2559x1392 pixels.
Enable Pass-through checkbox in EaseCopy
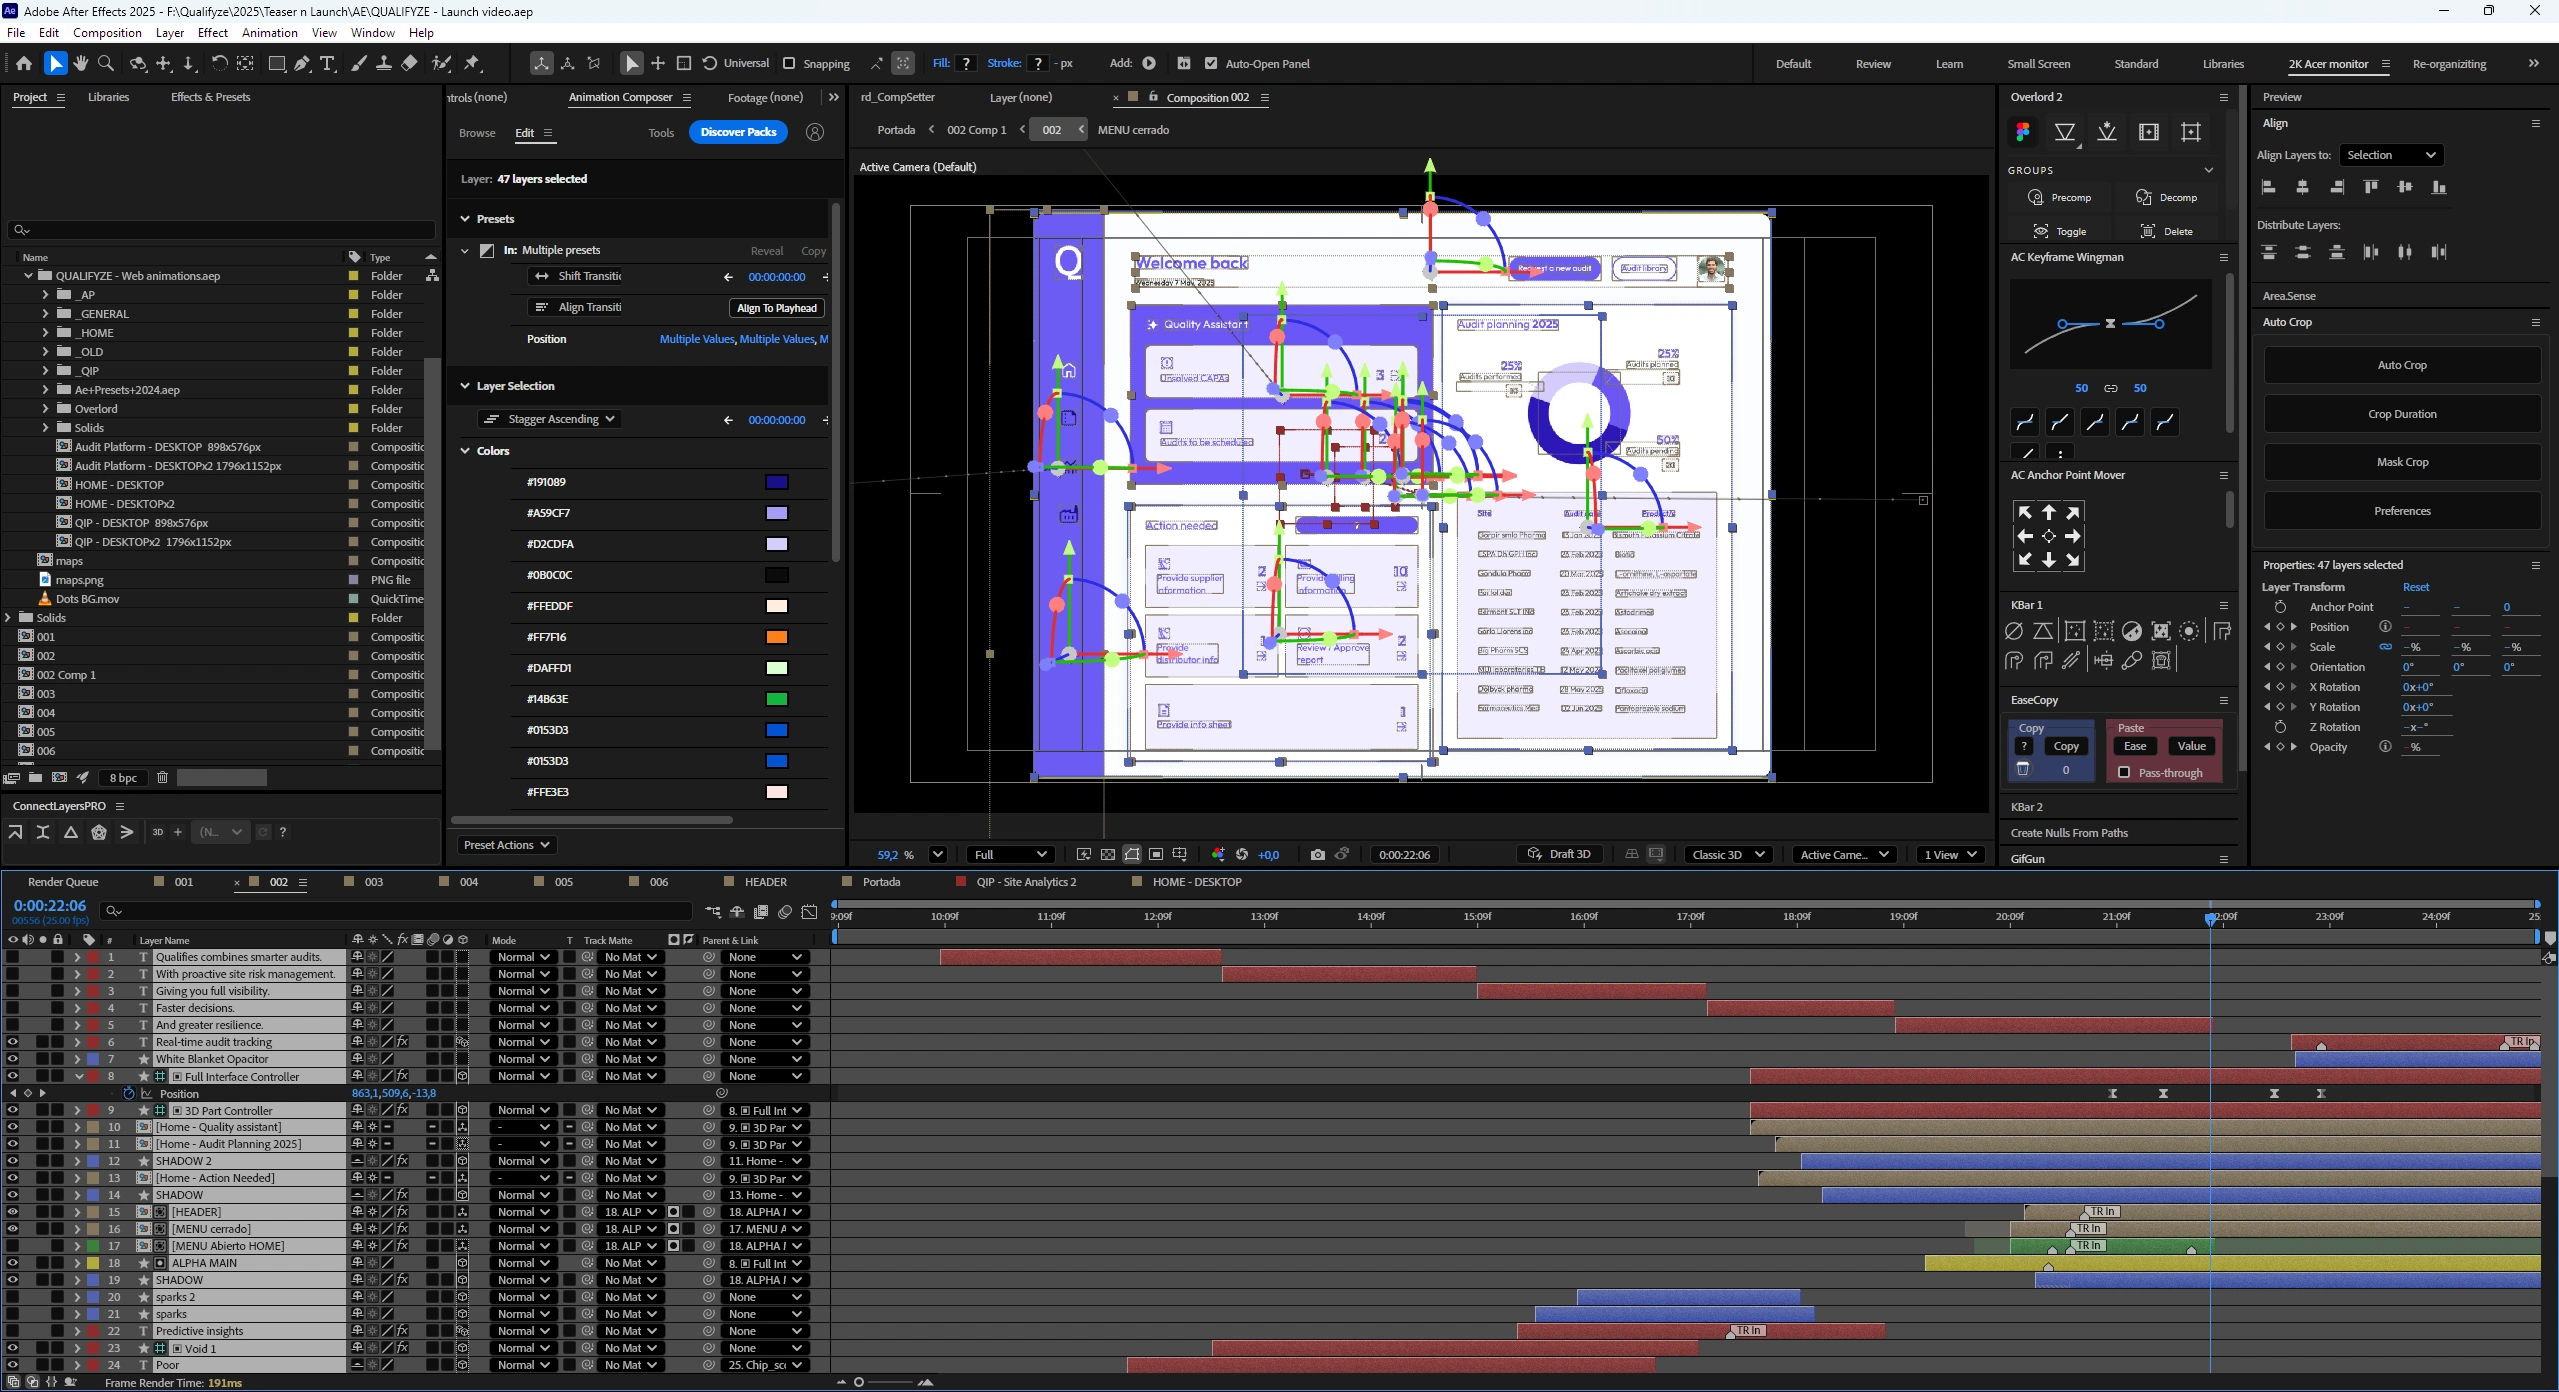click(2124, 772)
